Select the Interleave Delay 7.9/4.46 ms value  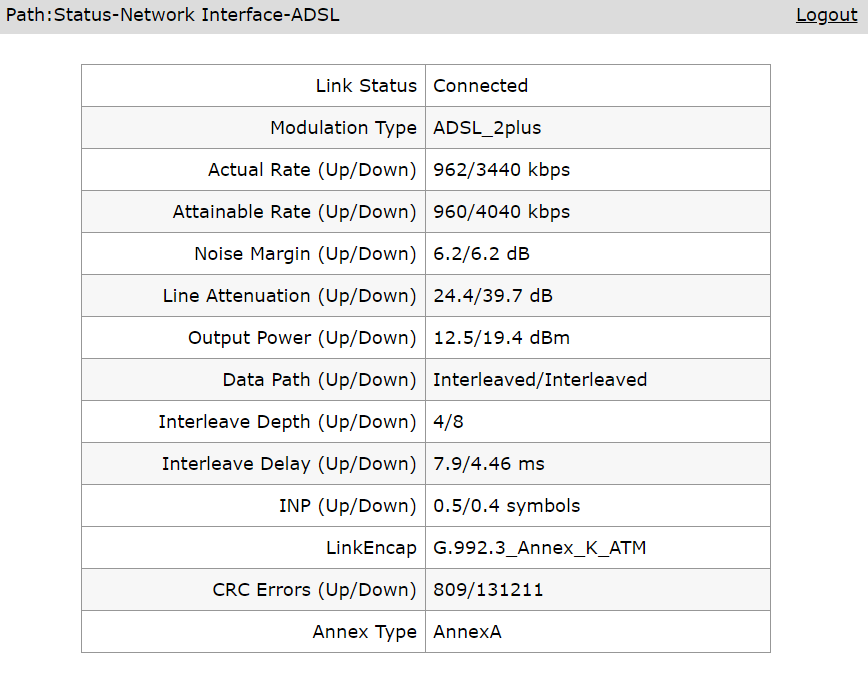(488, 464)
